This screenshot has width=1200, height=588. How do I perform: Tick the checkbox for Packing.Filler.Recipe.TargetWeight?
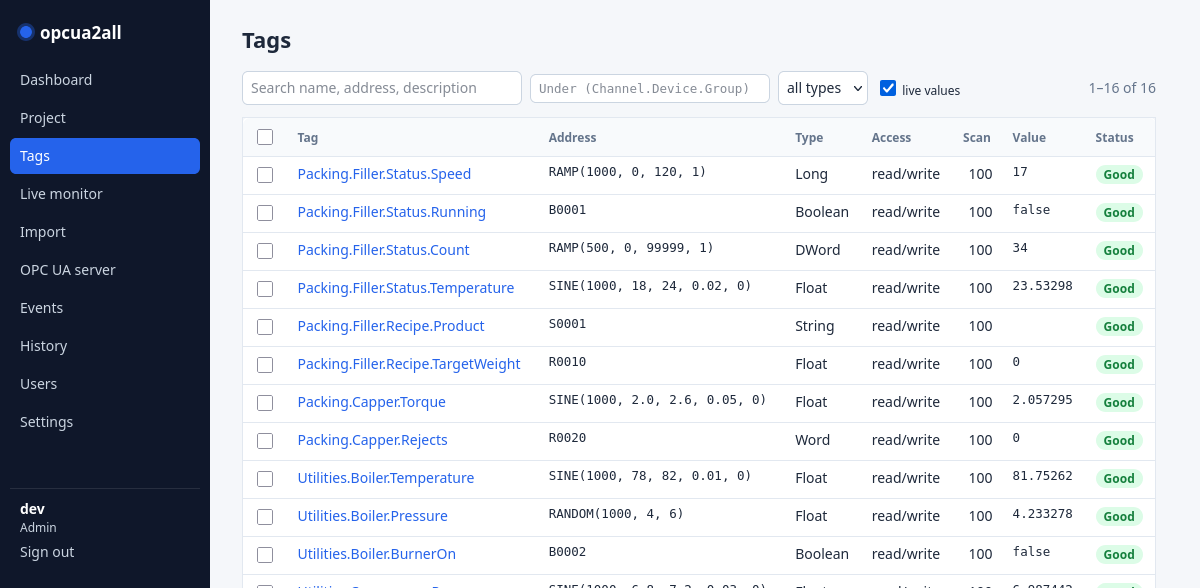pyautogui.click(x=265, y=365)
